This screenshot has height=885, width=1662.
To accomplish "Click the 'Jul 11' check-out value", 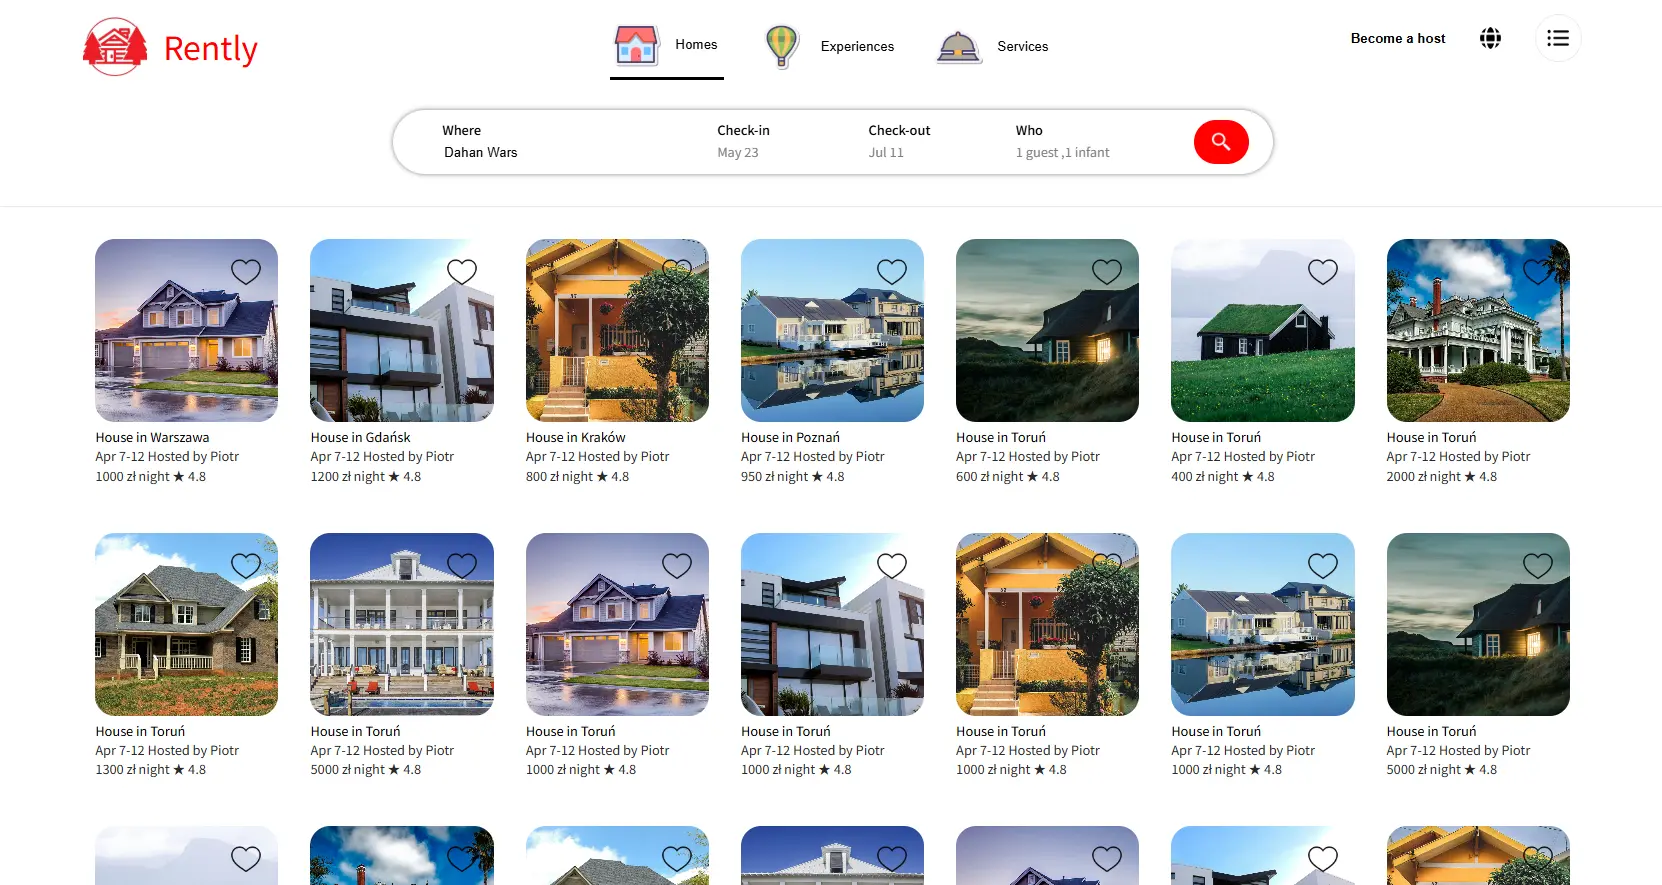I will click(x=886, y=153).
